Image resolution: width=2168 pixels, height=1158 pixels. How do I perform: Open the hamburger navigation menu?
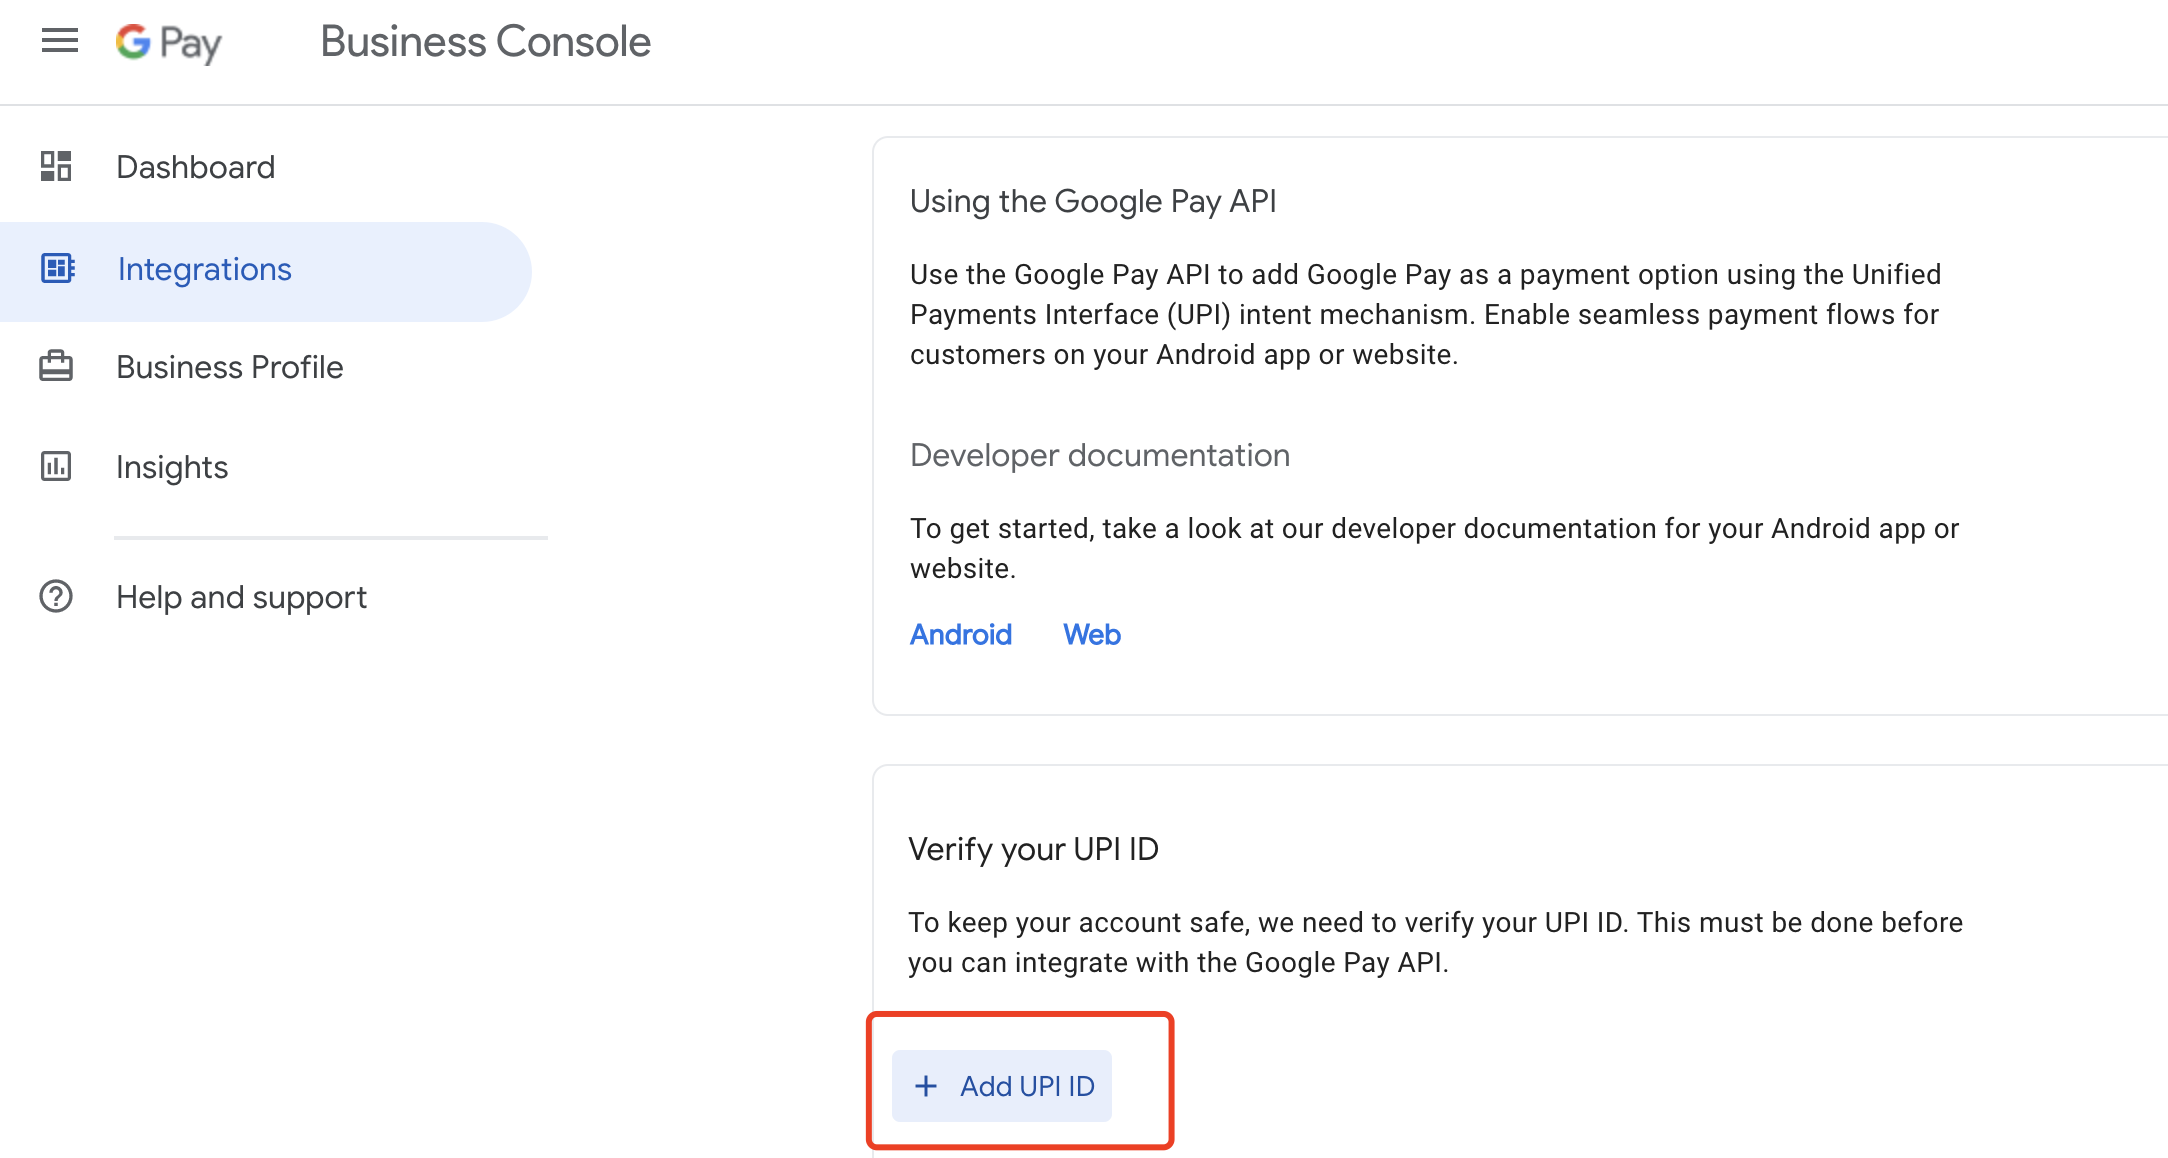(x=59, y=40)
